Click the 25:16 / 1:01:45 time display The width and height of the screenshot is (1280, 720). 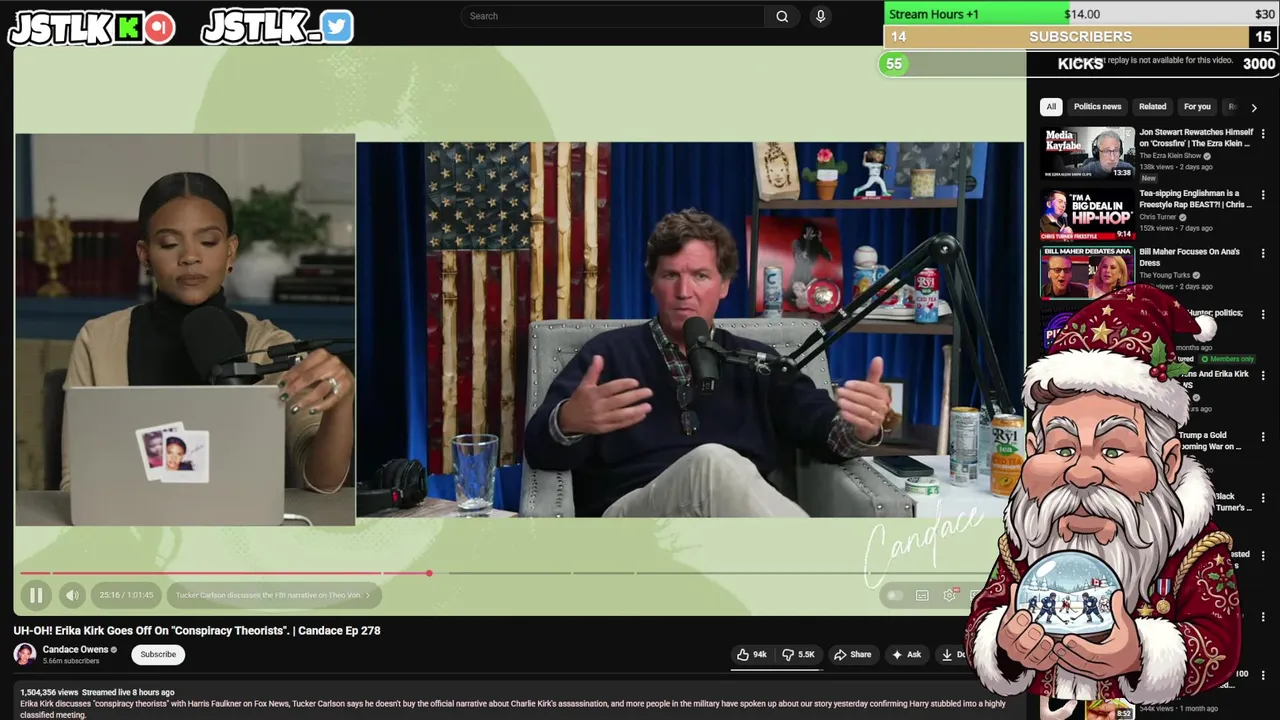pos(126,595)
